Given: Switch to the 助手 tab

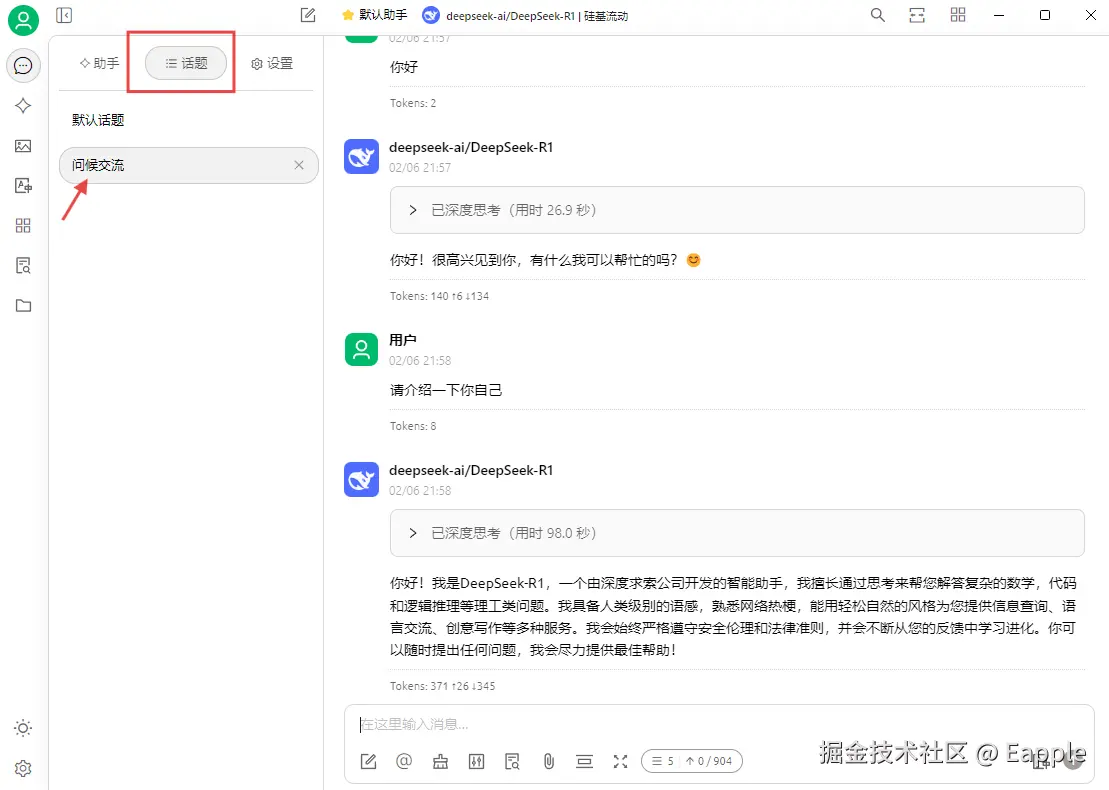Looking at the screenshot, I should click(99, 63).
